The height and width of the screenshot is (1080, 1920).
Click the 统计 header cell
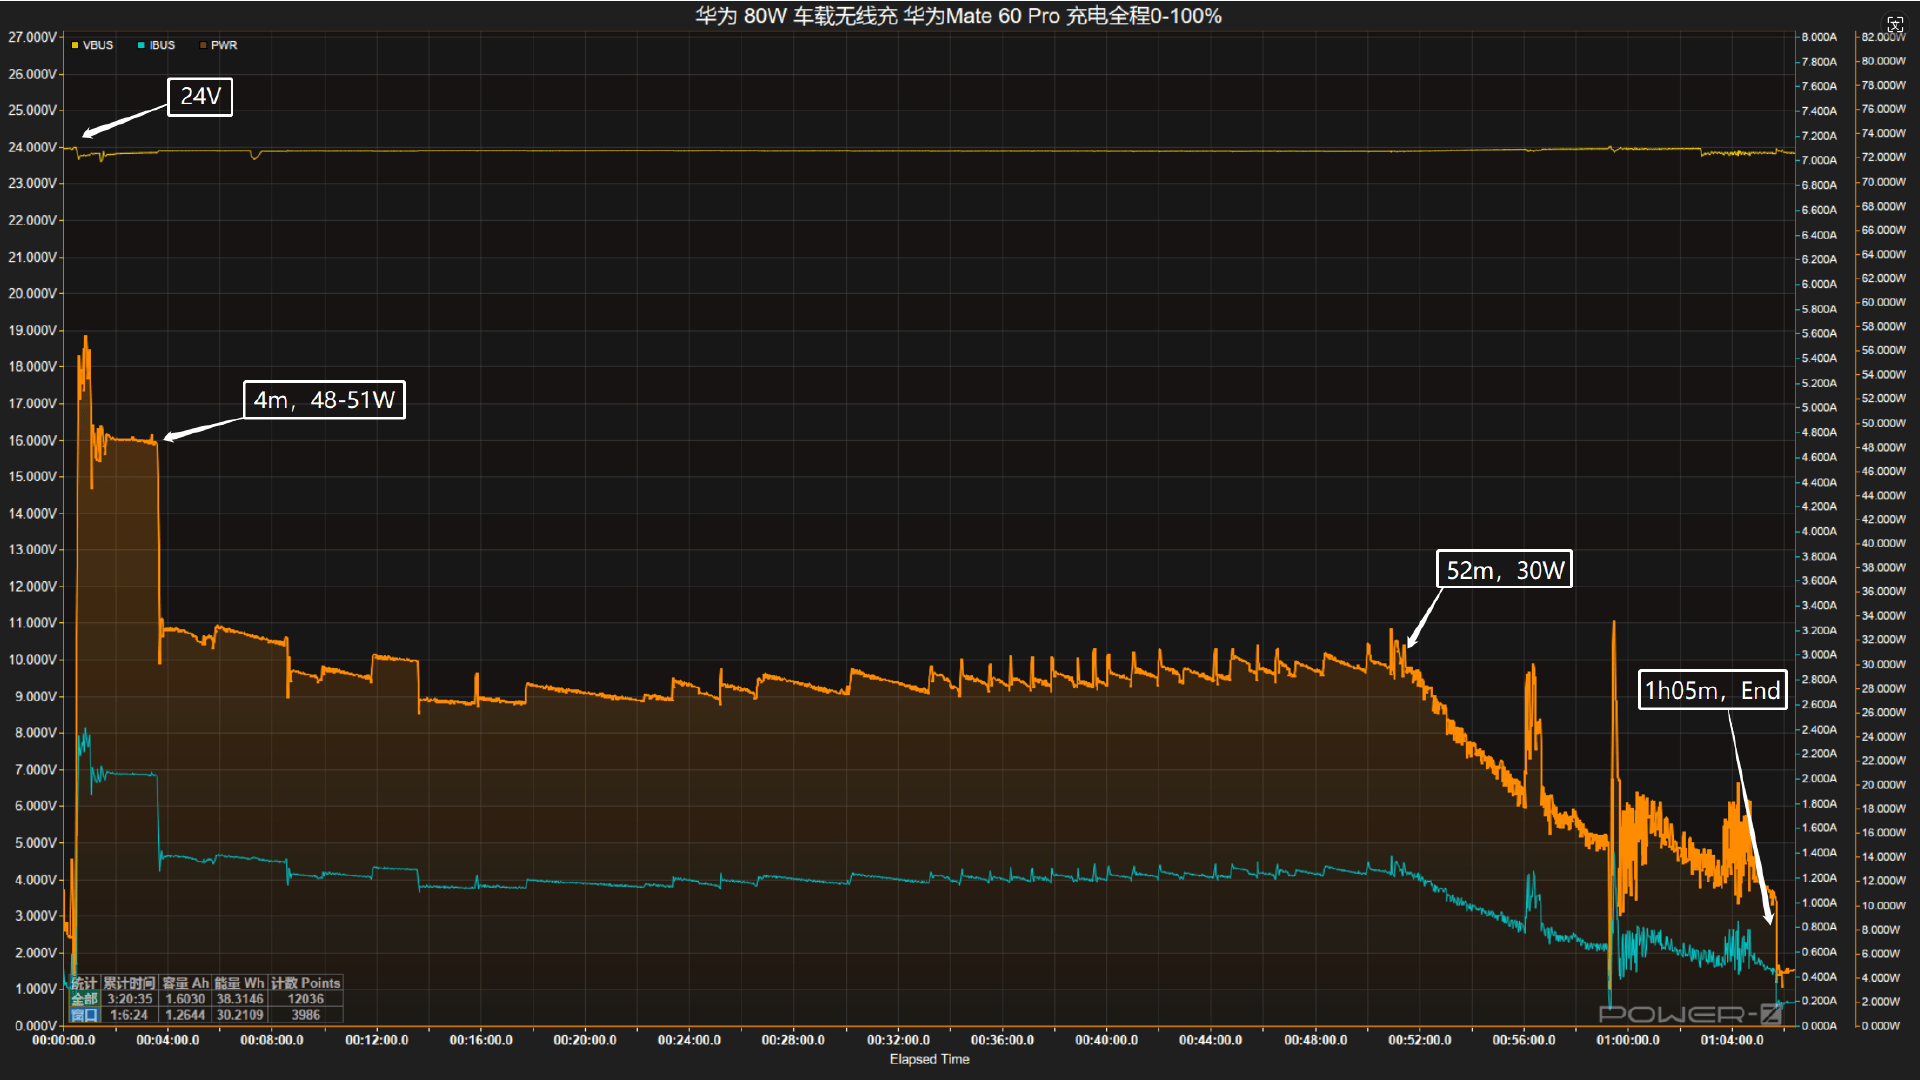pos(84,983)
